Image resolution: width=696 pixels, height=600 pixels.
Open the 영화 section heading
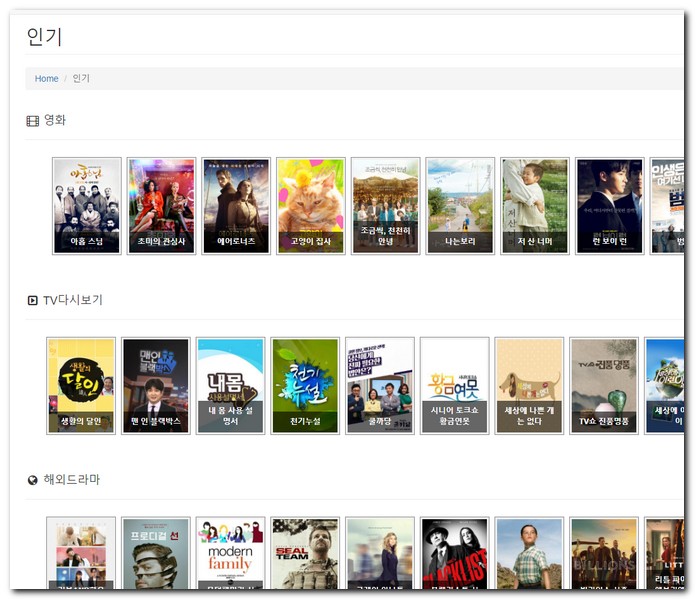pos(55,120)
